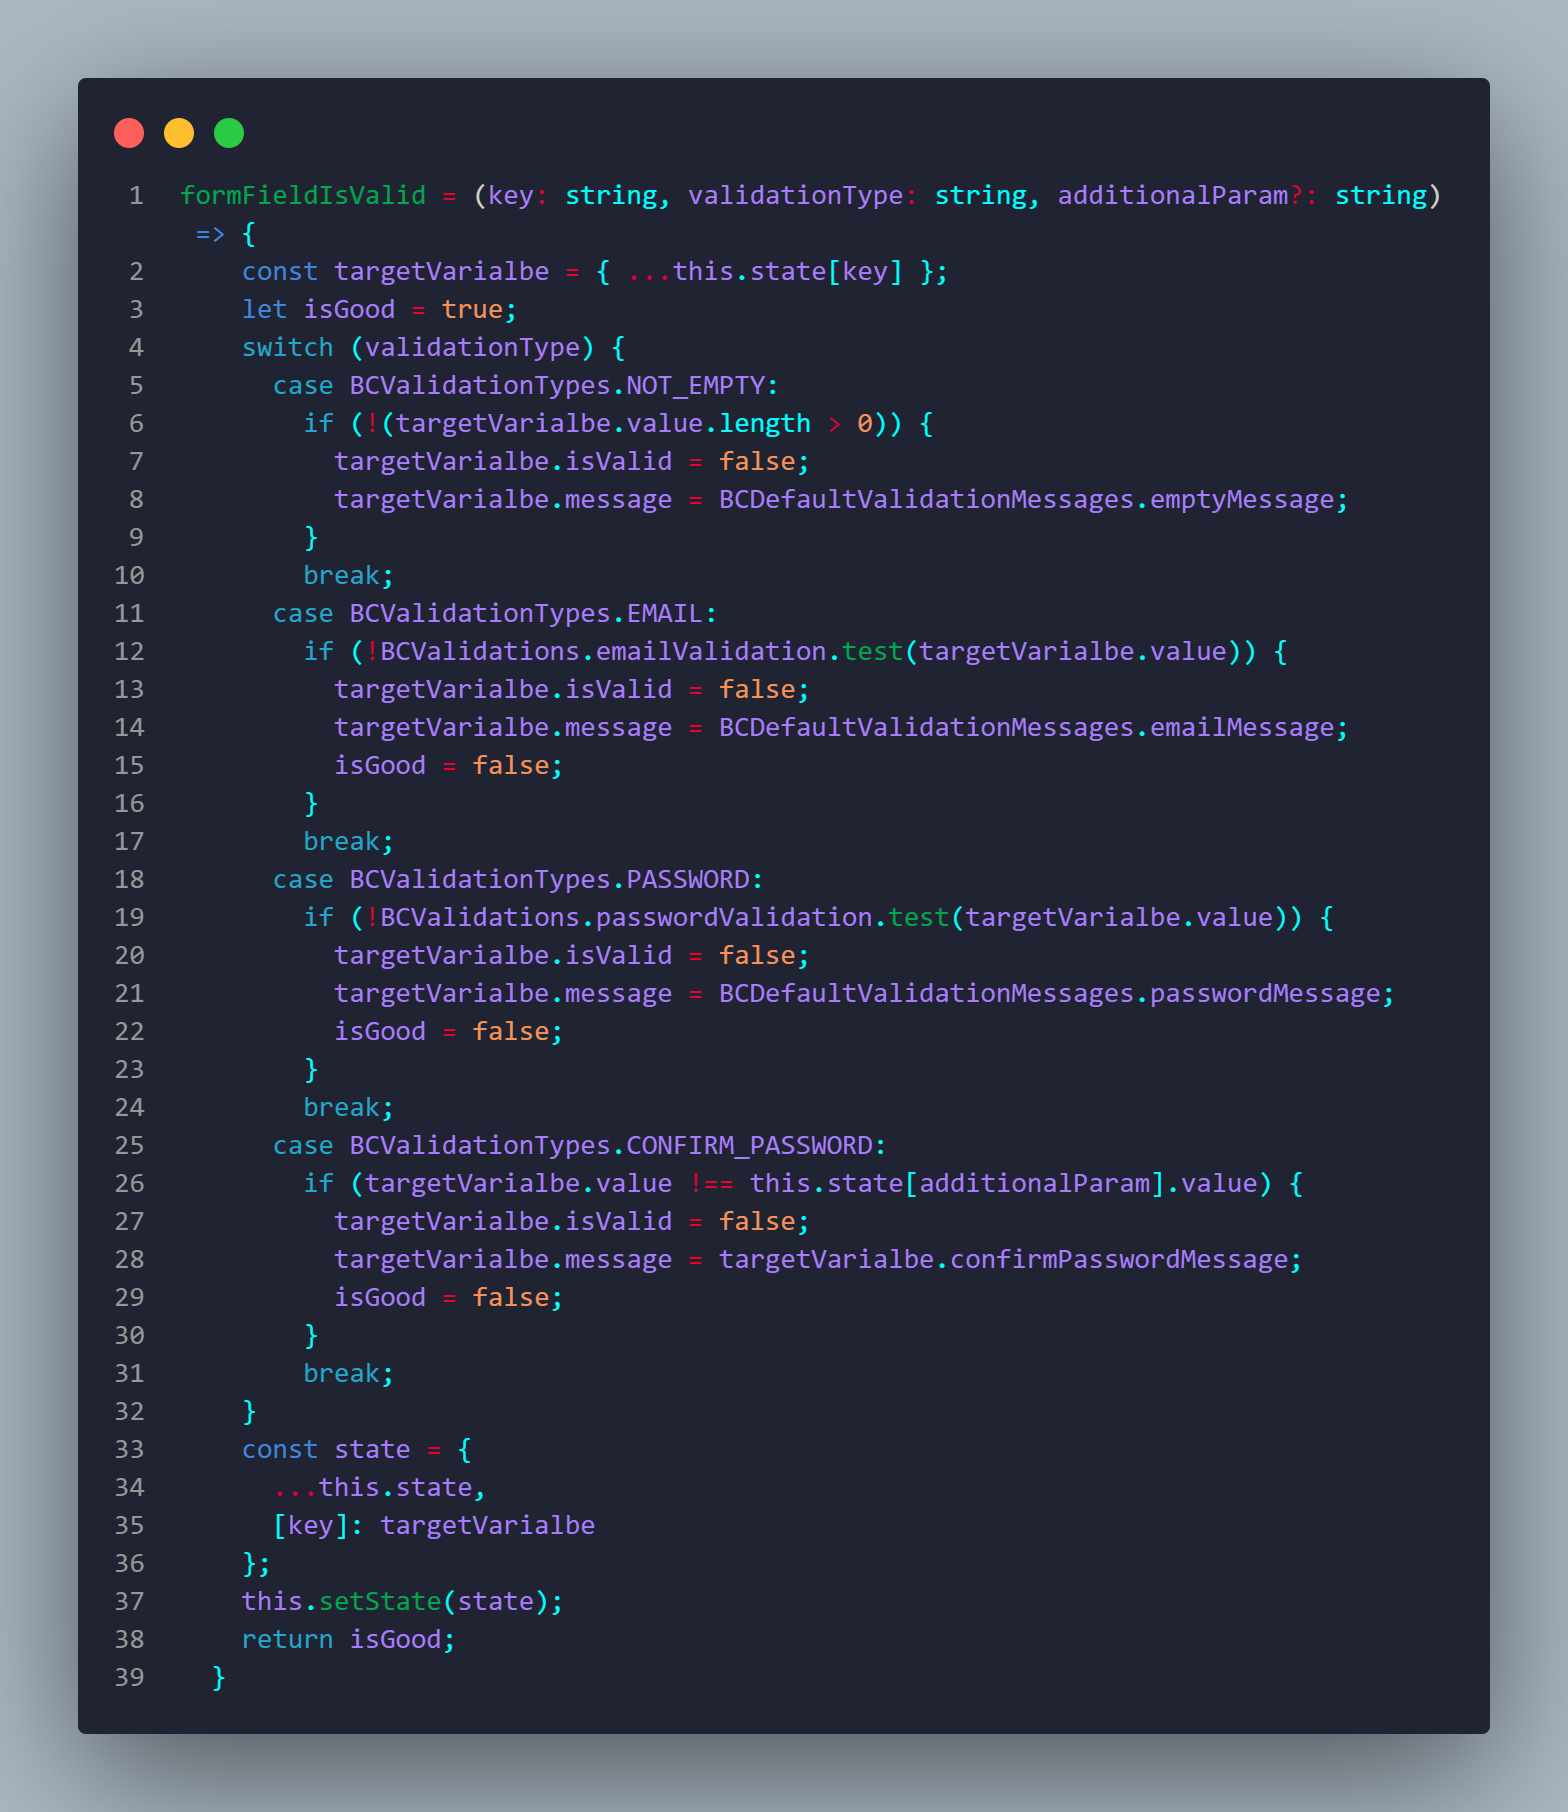The height and width of the screenshot is (1812, 1568).
Task: Click the 'true' value on line 3
Action: (x=472, y=309)
